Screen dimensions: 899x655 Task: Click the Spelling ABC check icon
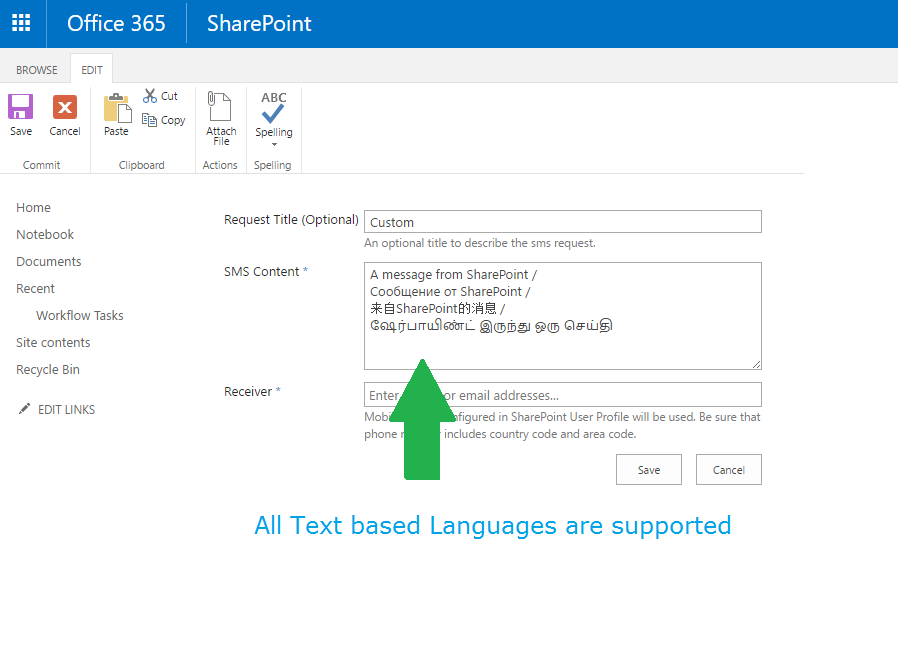pos(273,107)
